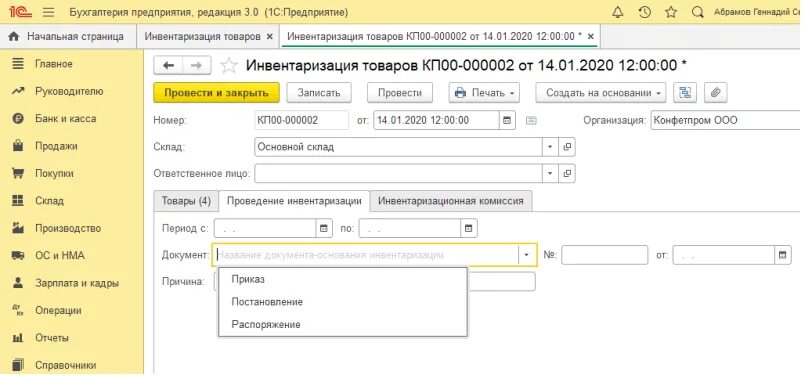Screen dimensions: 803x376
Task: Add document to favorites star
Action: click(x=229, y=66)
